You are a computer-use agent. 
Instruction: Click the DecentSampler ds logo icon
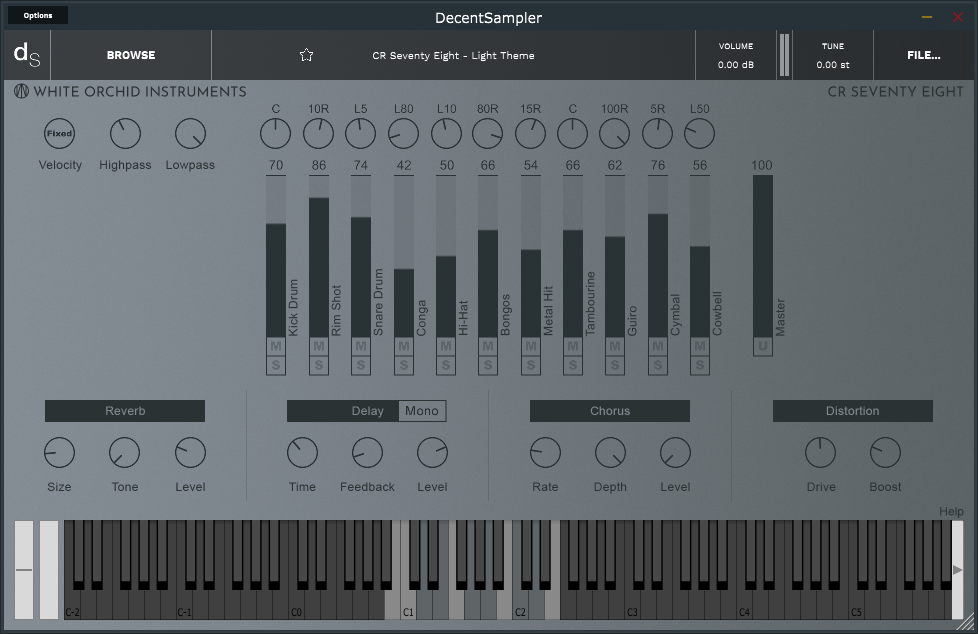[27, 55]
